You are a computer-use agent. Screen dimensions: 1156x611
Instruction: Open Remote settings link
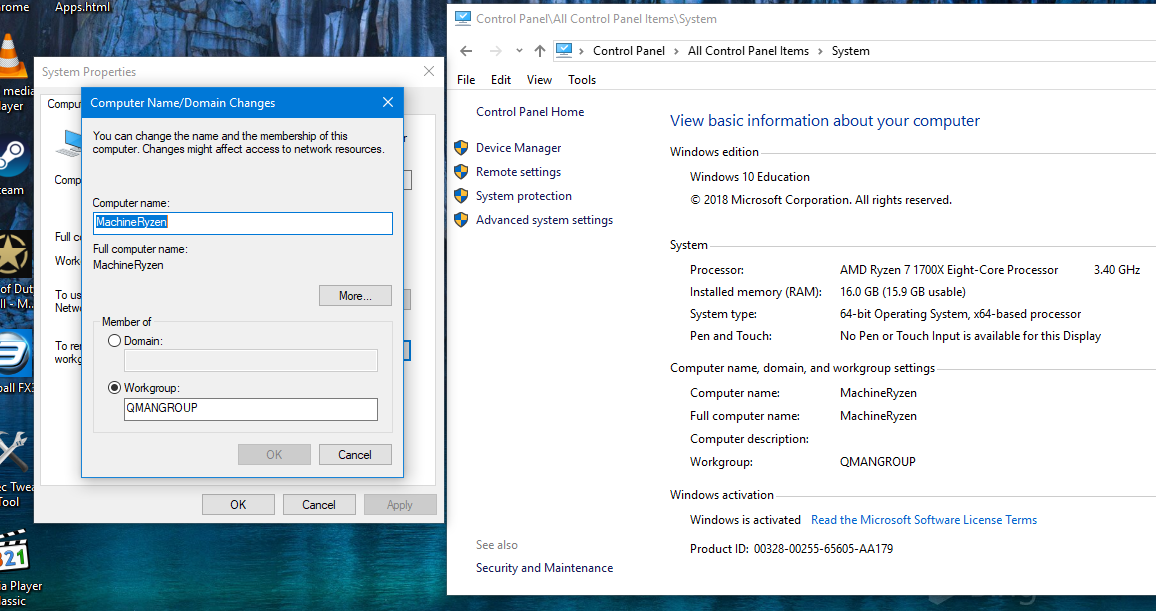pyautogui.click(x=518, y=172)
